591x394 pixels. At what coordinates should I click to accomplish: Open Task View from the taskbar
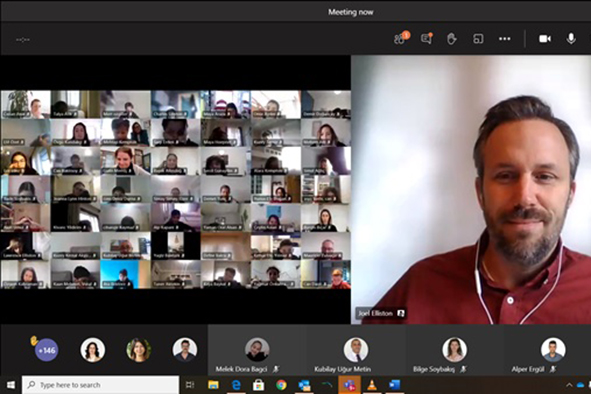pos(190,385)
